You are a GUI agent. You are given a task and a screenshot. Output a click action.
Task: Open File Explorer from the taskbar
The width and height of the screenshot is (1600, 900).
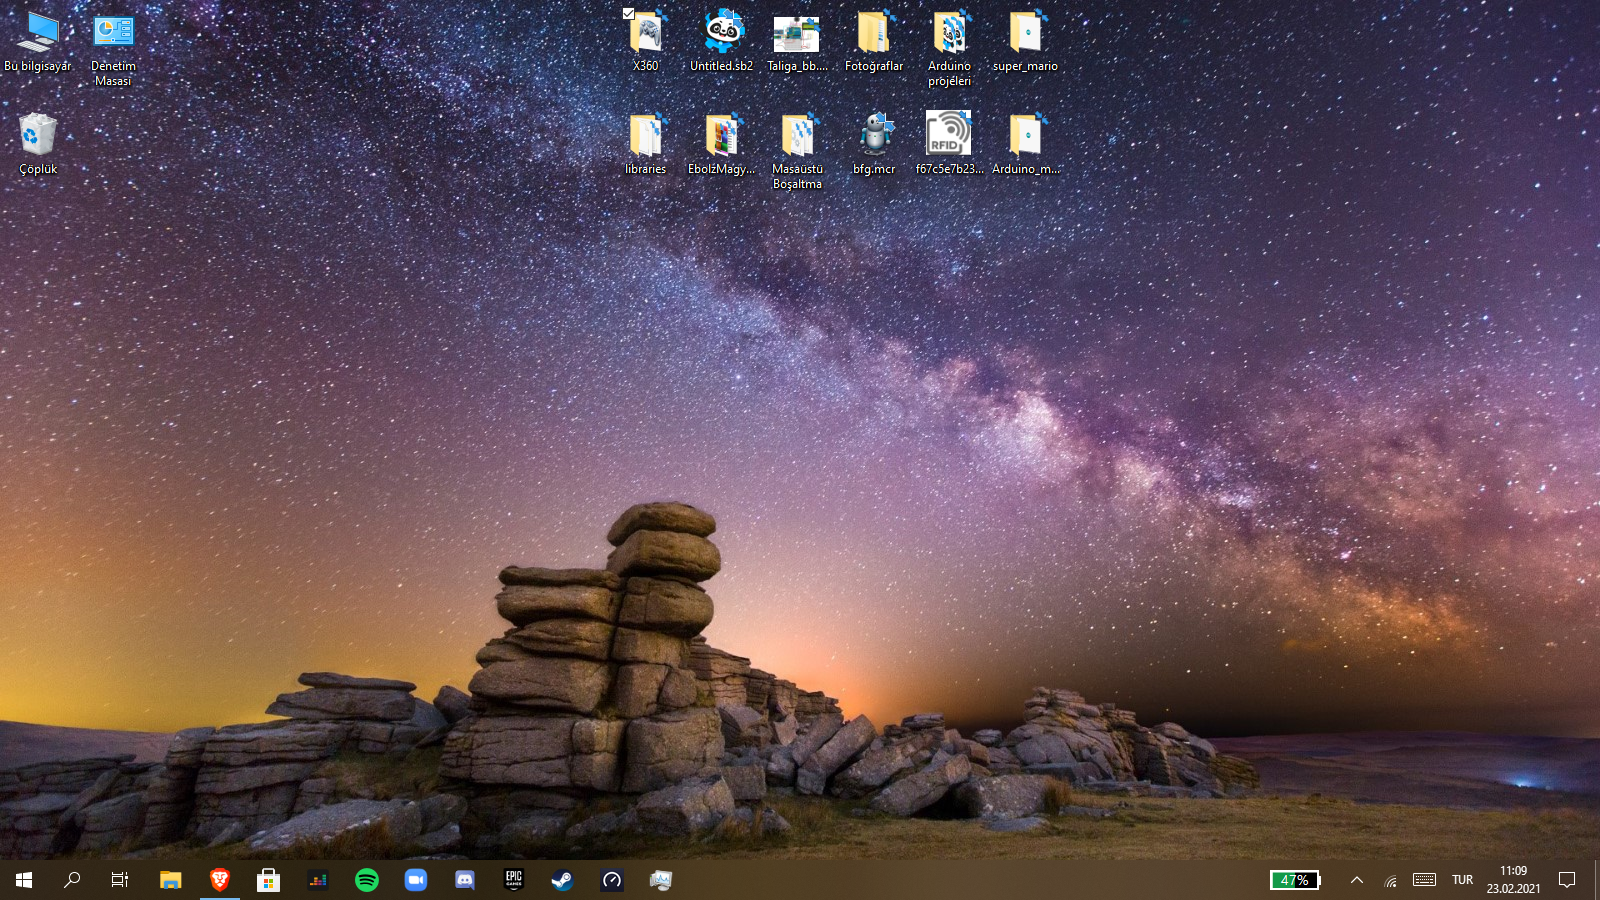(x=170, y=880)
